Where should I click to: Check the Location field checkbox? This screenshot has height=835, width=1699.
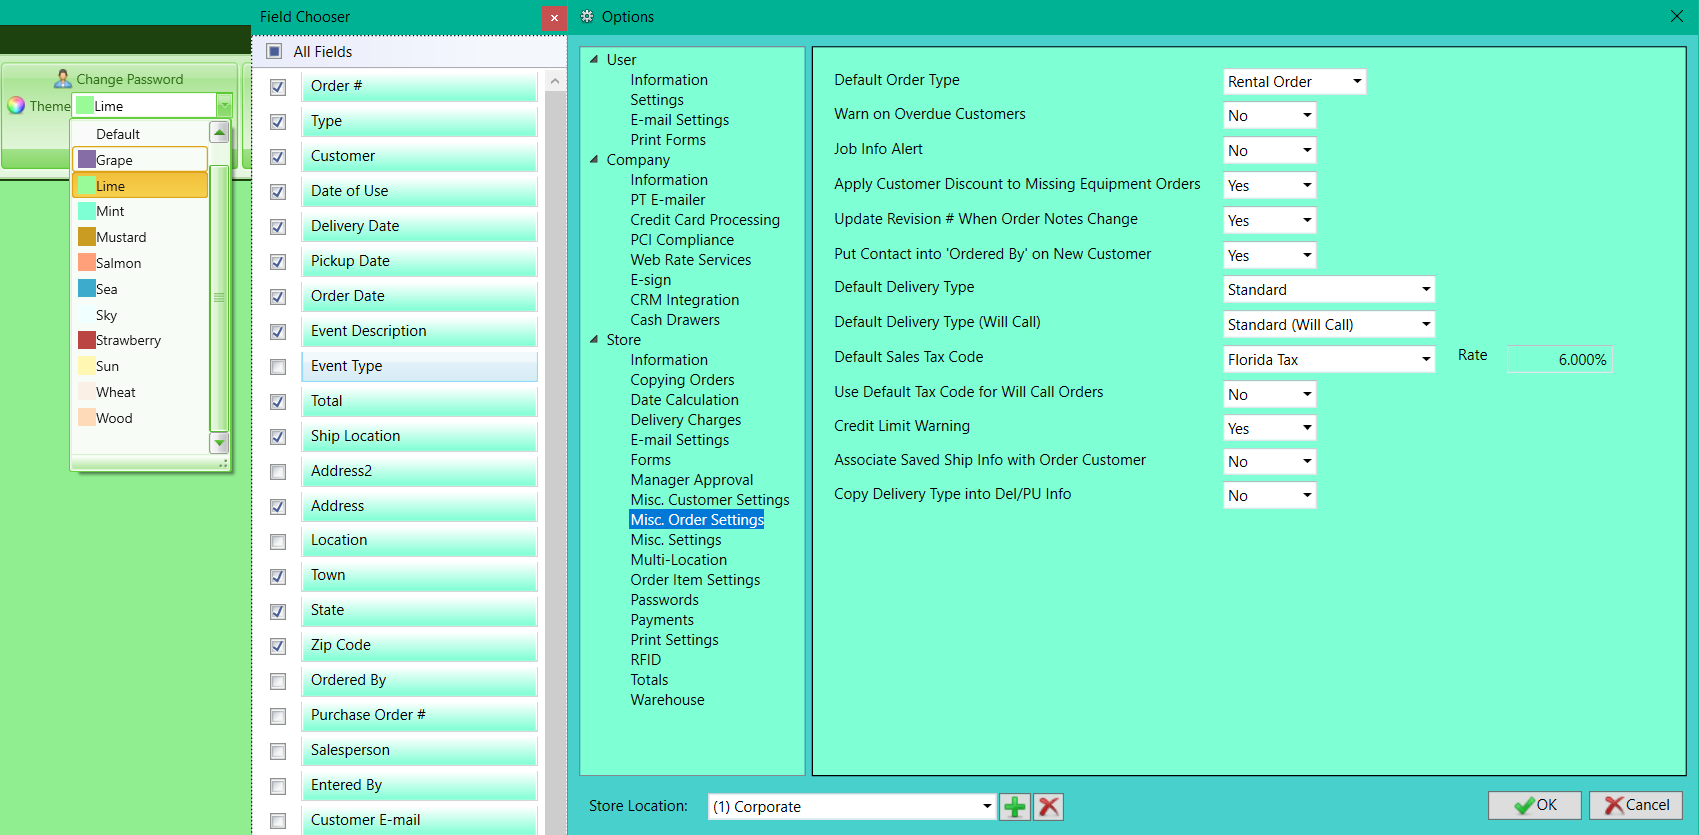(278, 542)
